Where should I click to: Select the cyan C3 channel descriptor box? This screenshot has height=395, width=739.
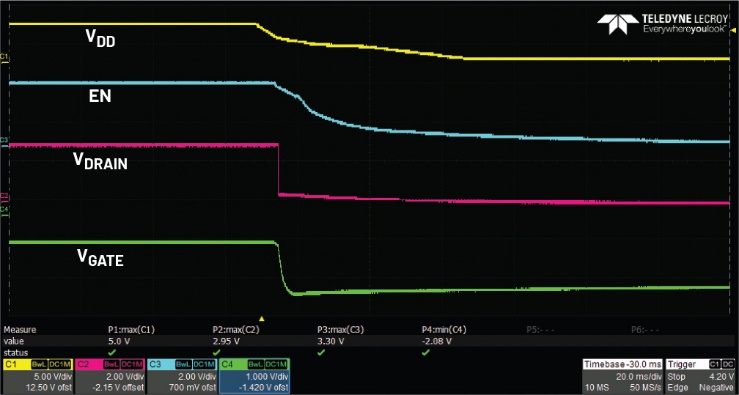[182, 376]
